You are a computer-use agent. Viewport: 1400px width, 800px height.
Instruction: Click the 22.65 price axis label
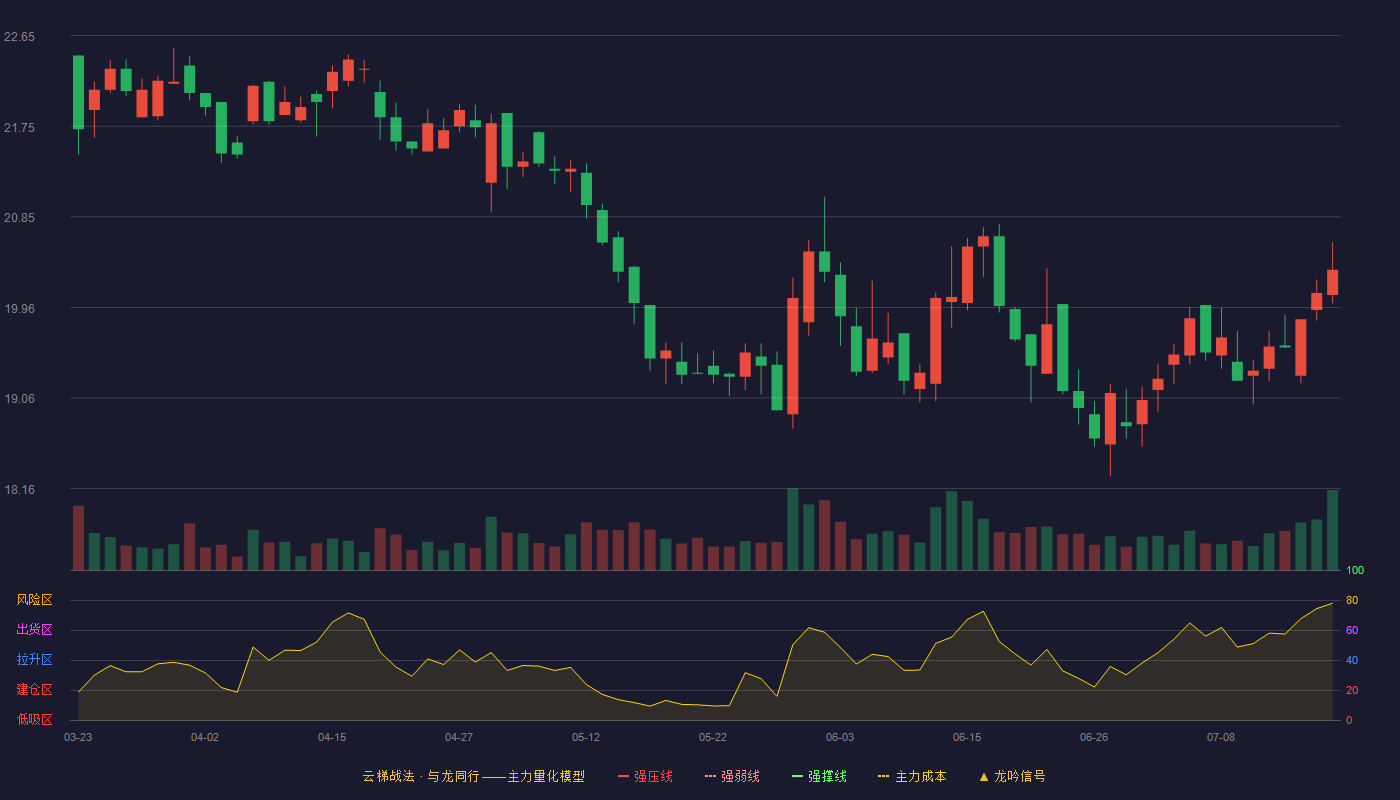tap(20, 37)
